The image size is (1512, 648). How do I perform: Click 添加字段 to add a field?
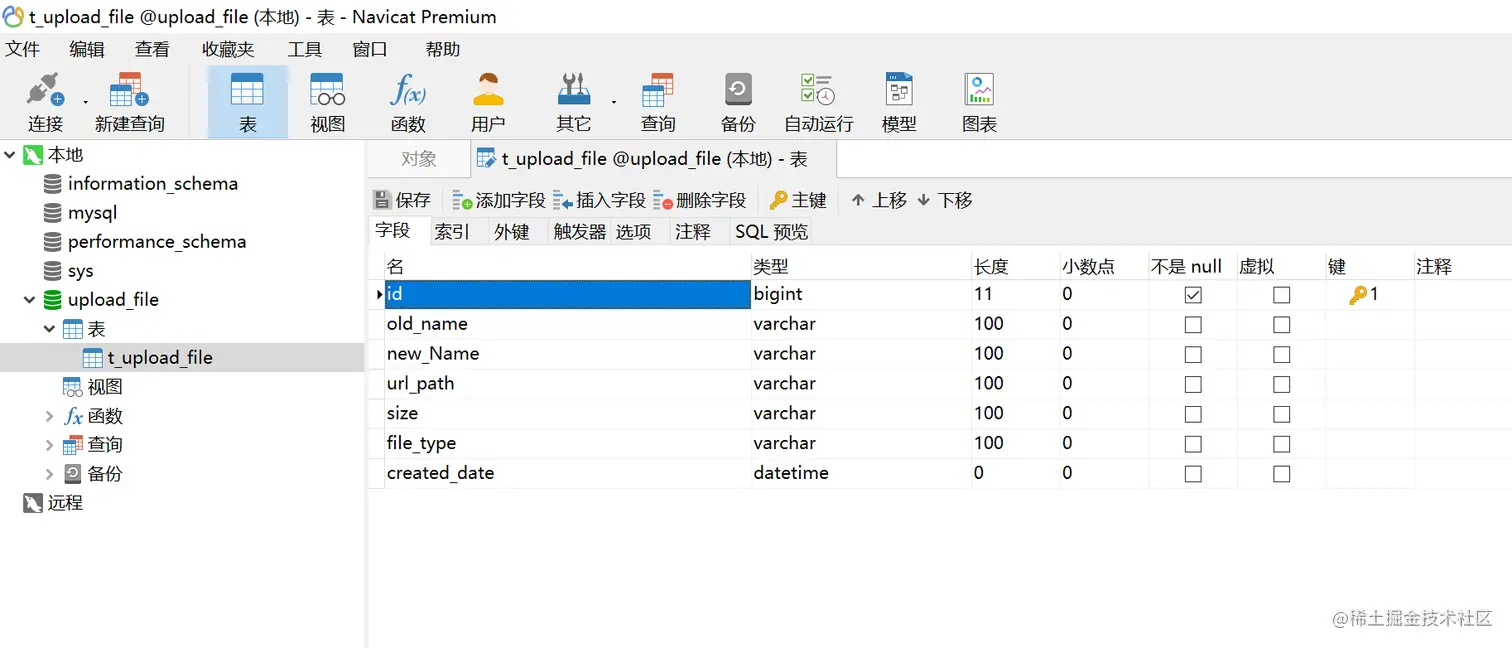(499, 200)
